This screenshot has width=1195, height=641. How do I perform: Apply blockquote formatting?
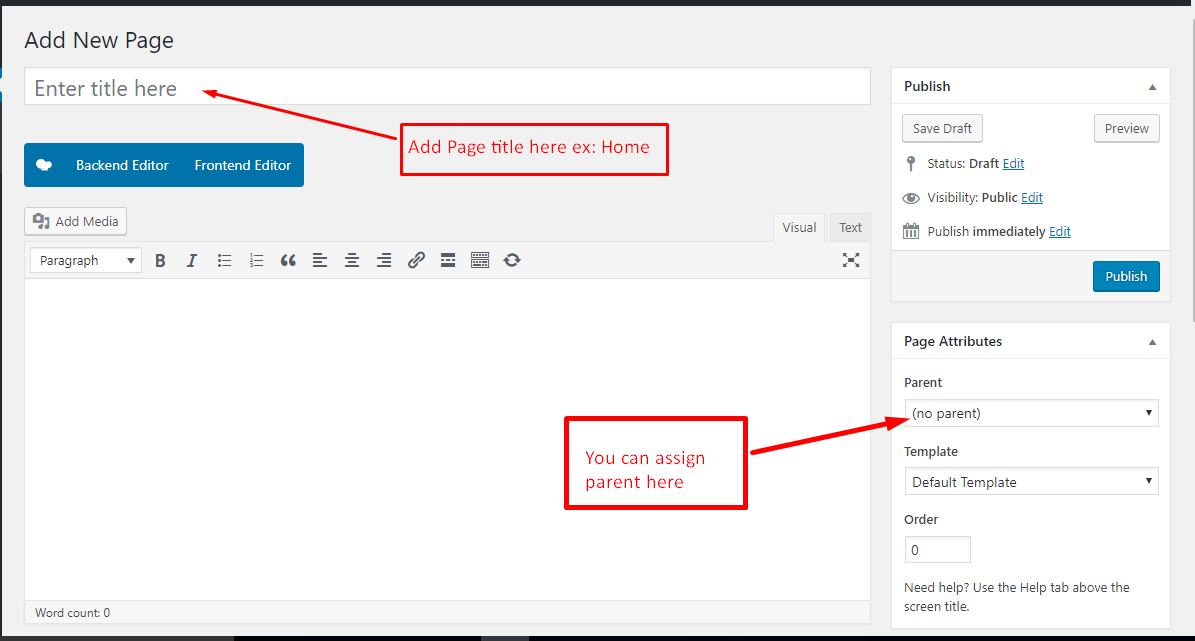coord(288,260)
